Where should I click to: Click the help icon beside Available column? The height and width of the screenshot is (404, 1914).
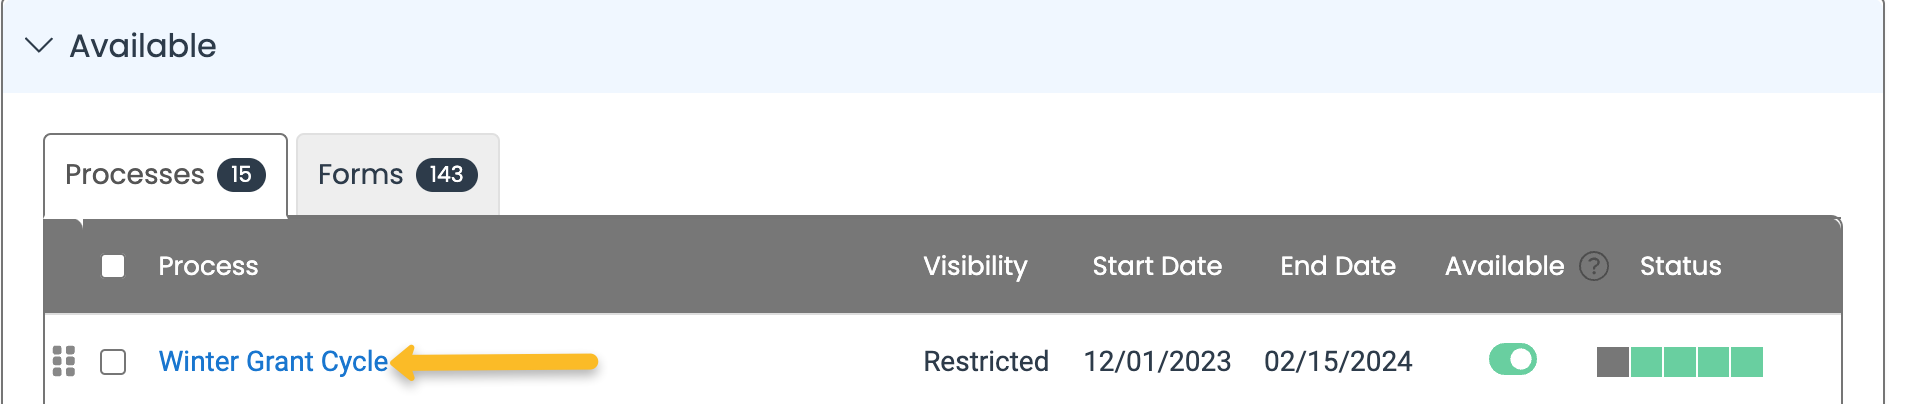click(x=1593, y=266)
